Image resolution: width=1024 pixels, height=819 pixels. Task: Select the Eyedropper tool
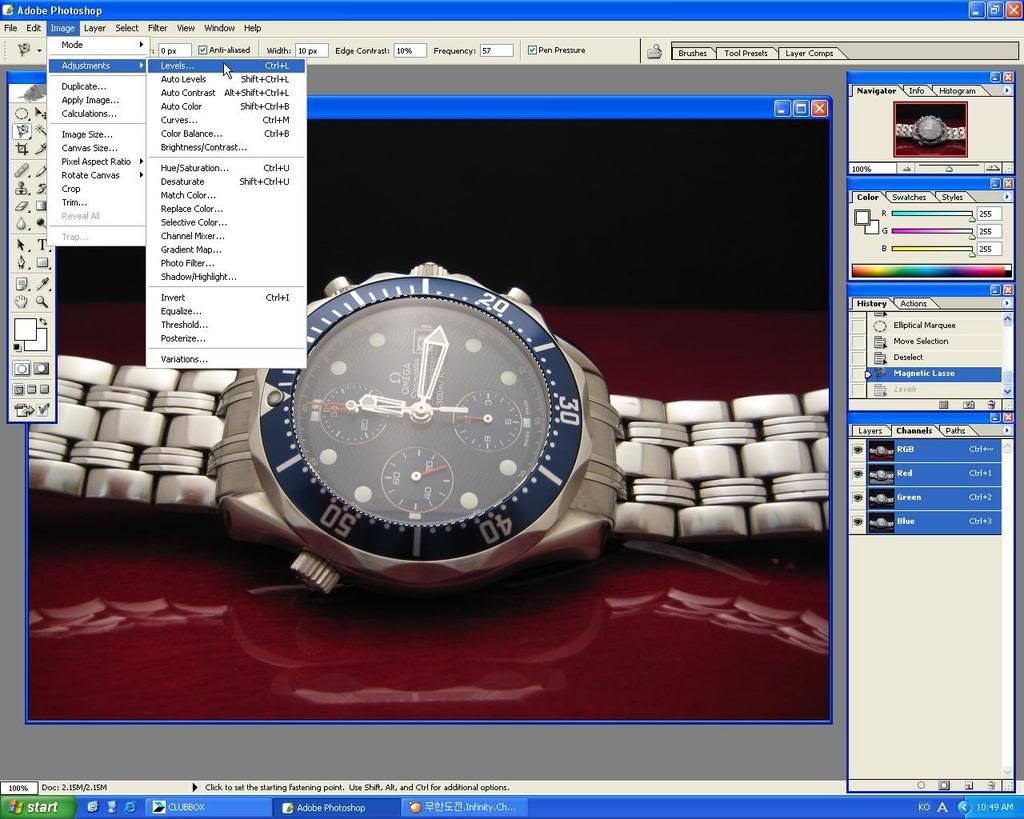(x=42, y=284)
